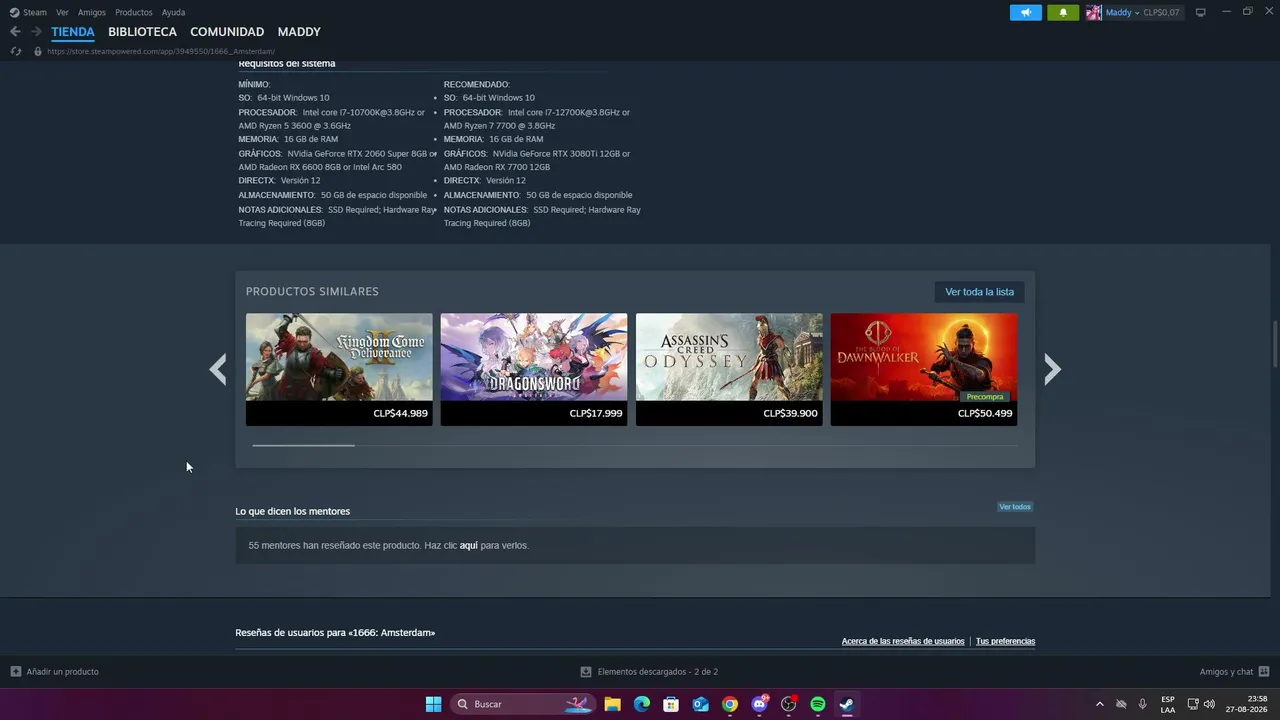The height and width of the screenshot is (720, 1280).
Task: Click the taskbar Buscar search box
Action: [x=522, y=704]
